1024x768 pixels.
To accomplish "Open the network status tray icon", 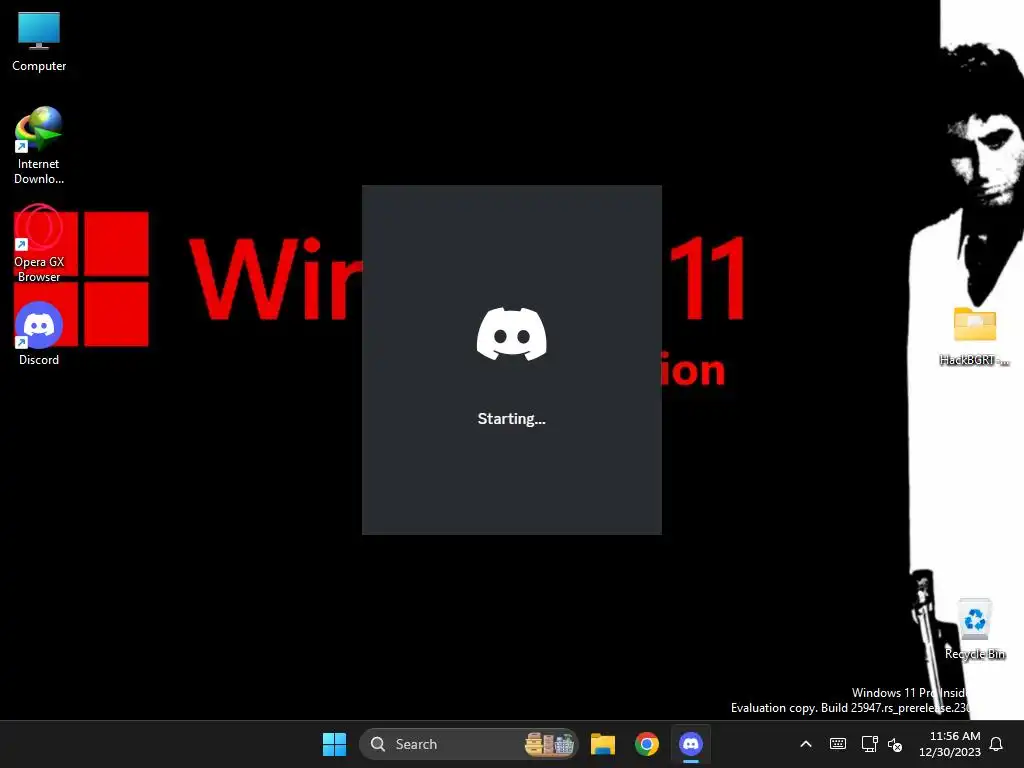I will pyautogui.click(x=869, y=744).
